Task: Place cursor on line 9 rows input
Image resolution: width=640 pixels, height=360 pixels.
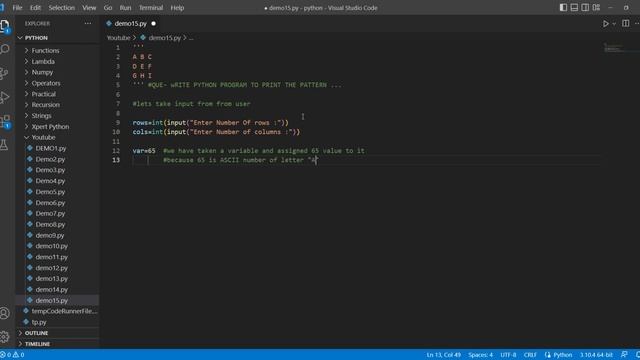Action: pyautogui.click(x=210, y=122)
